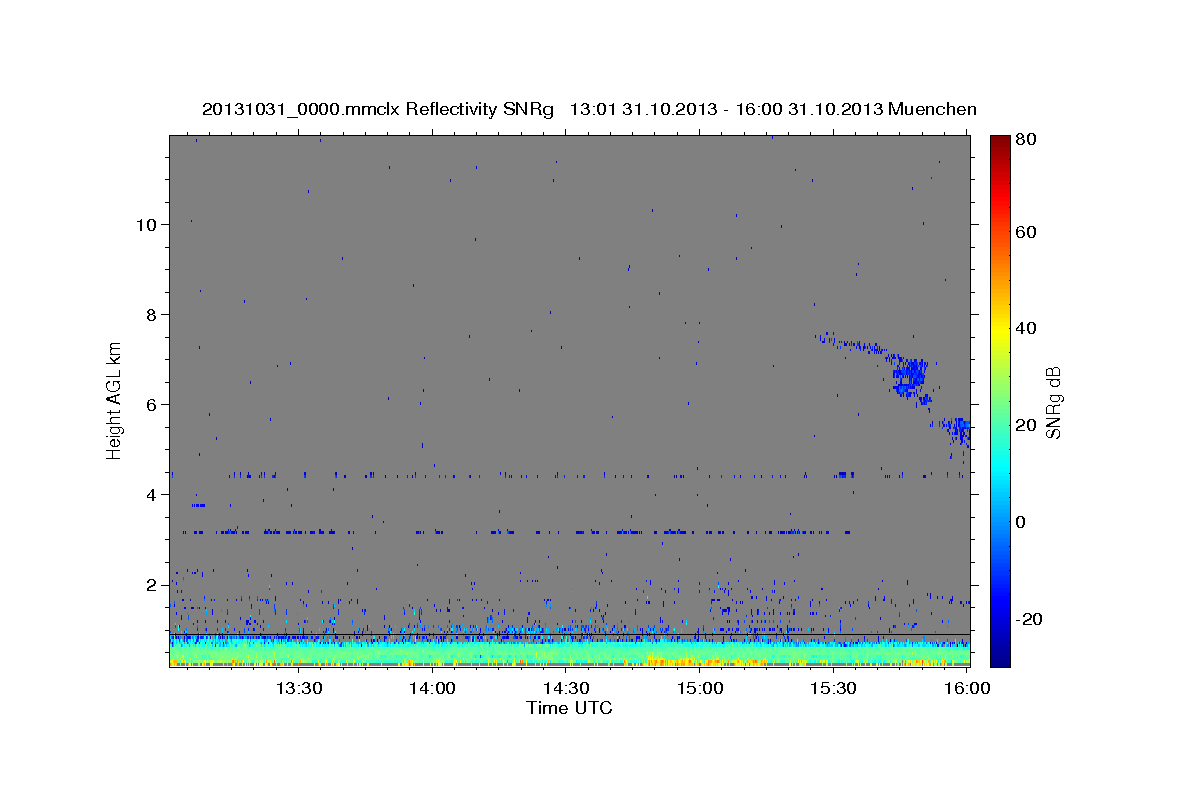Click the '15:30' time tick label
The height and width of the screenshot is (800, 1200).
(833, 688)
